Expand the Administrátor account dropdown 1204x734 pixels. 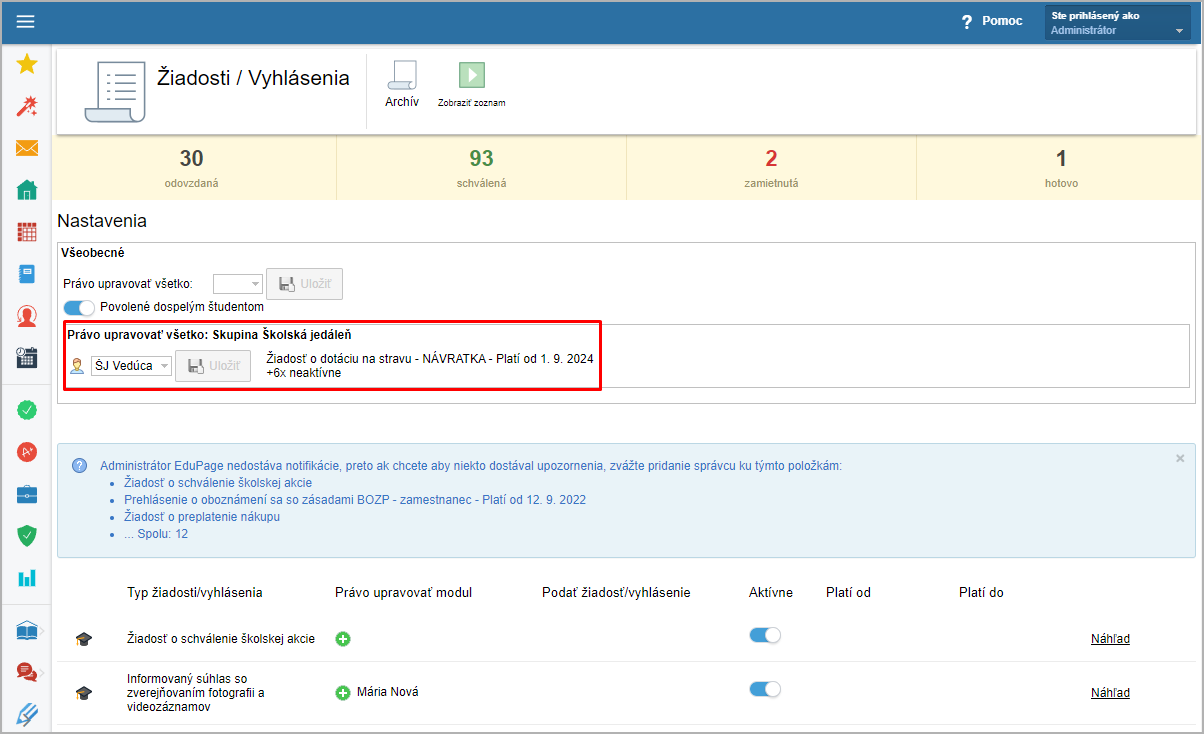(1117, 22)
